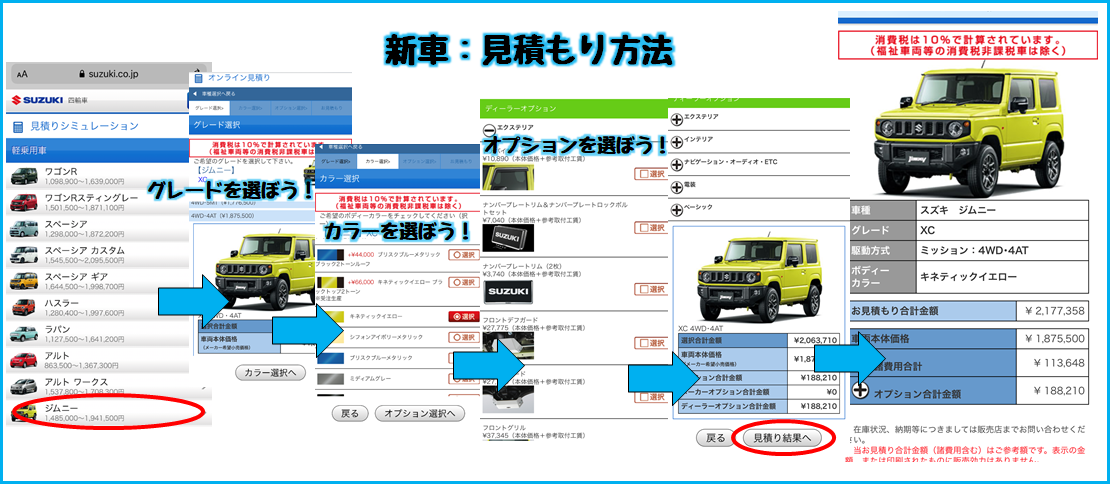
Task: Select the スペーシア カスタム car thumbnail
Action: [24, 255]
